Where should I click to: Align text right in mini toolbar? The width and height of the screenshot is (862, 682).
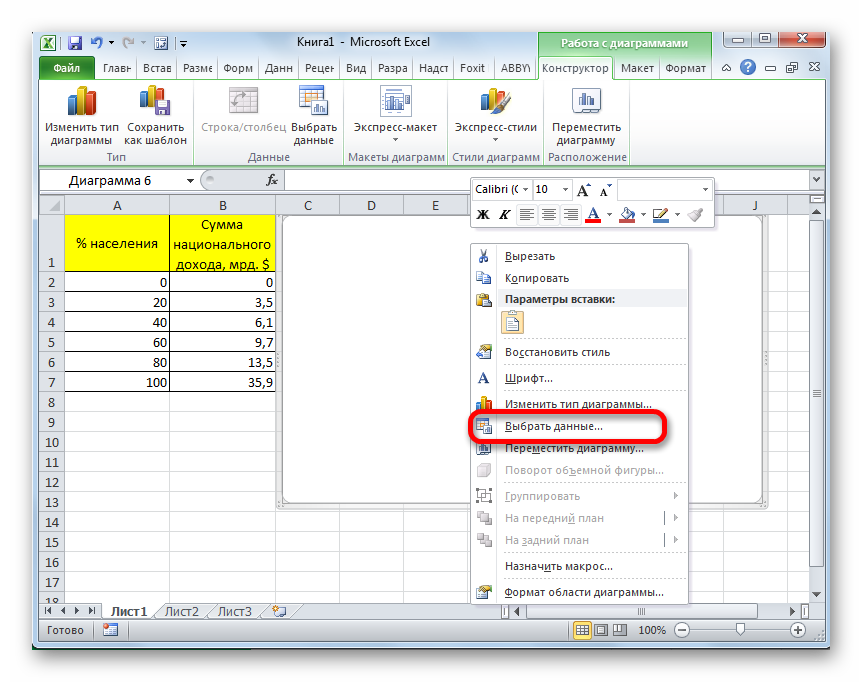click(571, 214)
